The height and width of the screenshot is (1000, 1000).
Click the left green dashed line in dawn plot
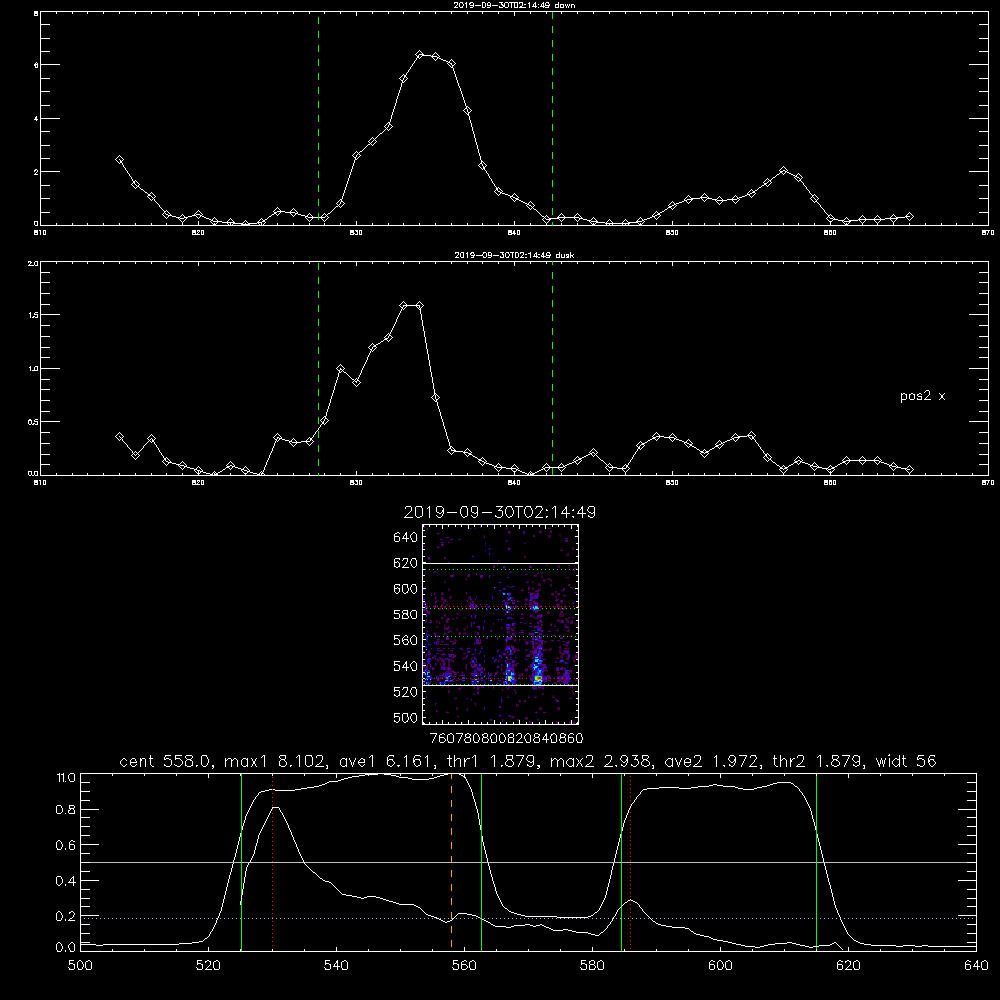click(318, 118)
